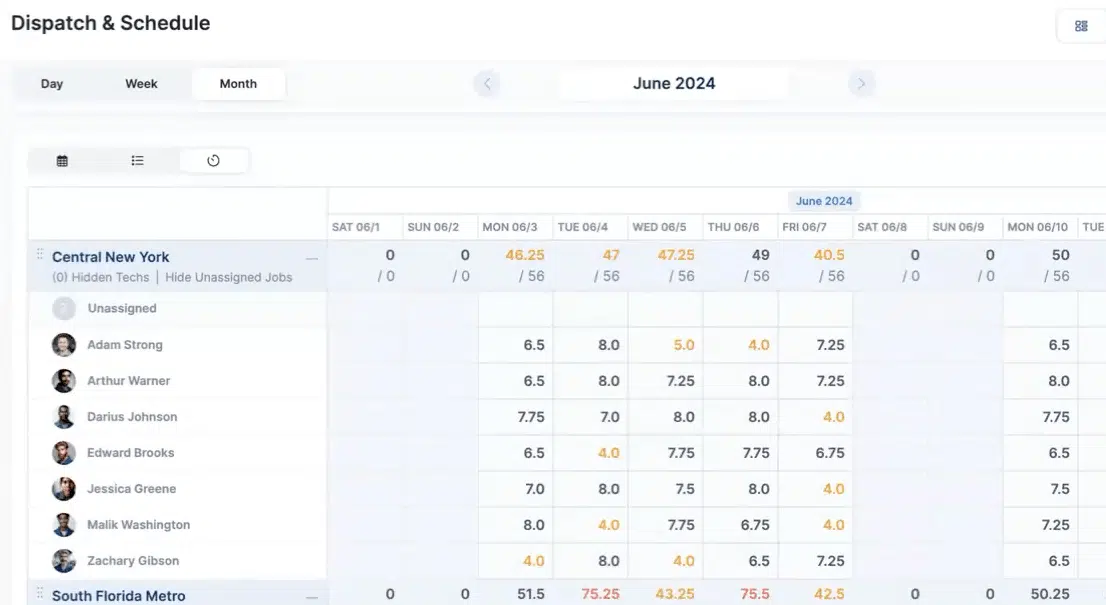
Task: Click Jessica Greene's profile picture
Action: point(63,488)
